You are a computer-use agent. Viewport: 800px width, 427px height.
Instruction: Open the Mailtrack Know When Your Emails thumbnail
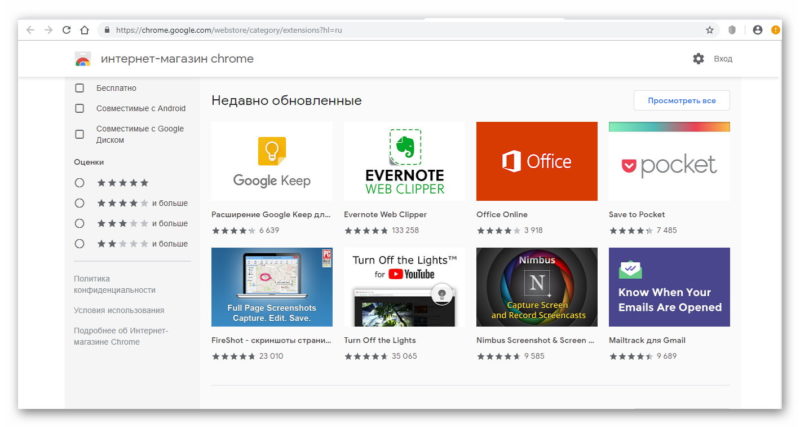tap(669, 287)
